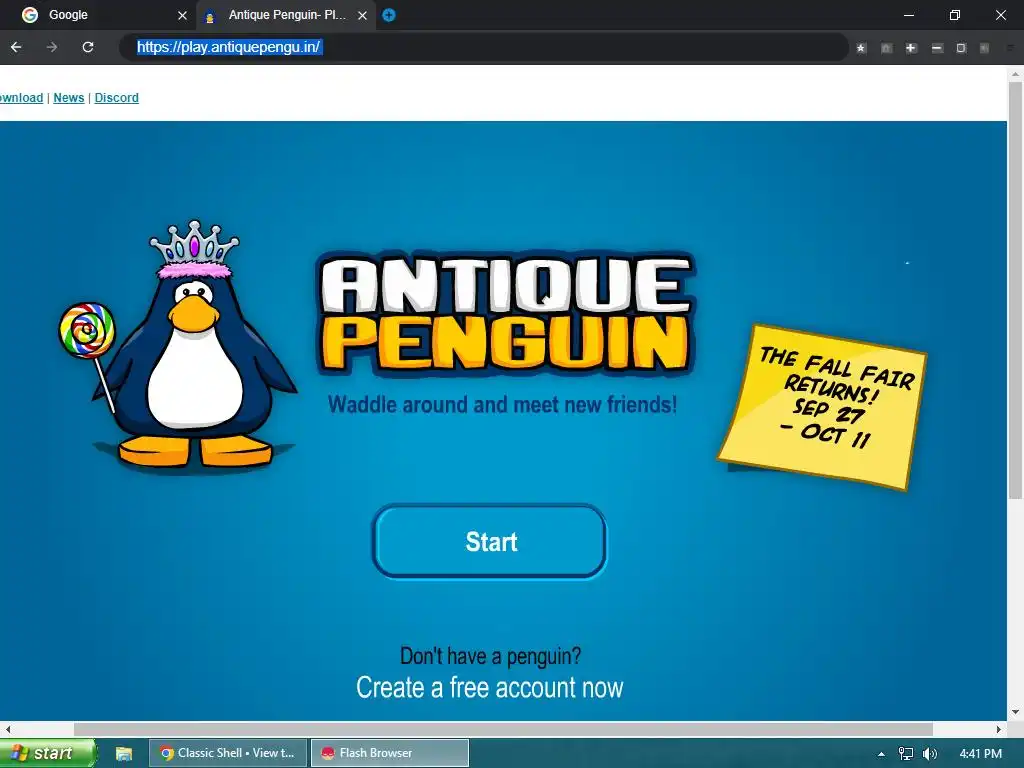Click the scroll-left arrow at the bottom
Image resolution: width=1024 pixels, height=768 pixels.
(7, 729)
